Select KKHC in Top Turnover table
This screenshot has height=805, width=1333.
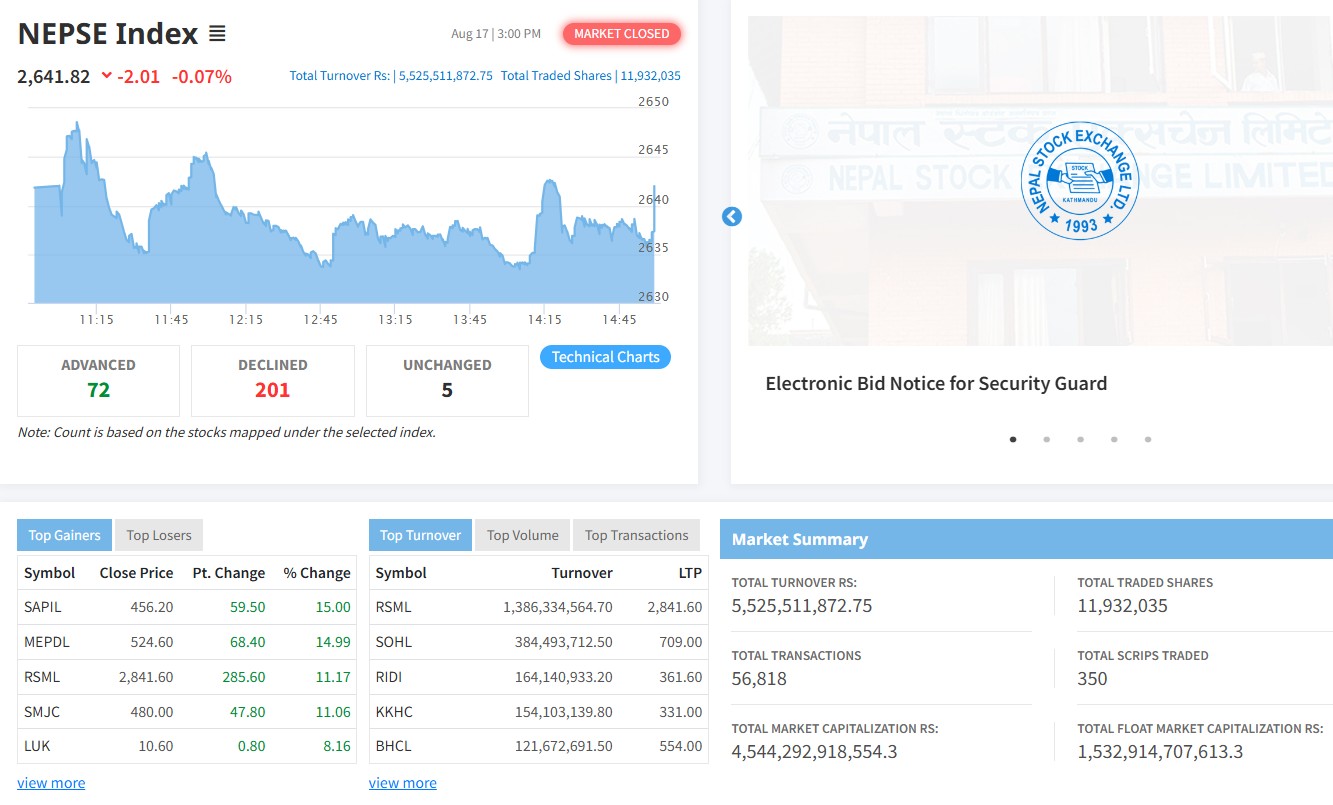pos(394,712)
